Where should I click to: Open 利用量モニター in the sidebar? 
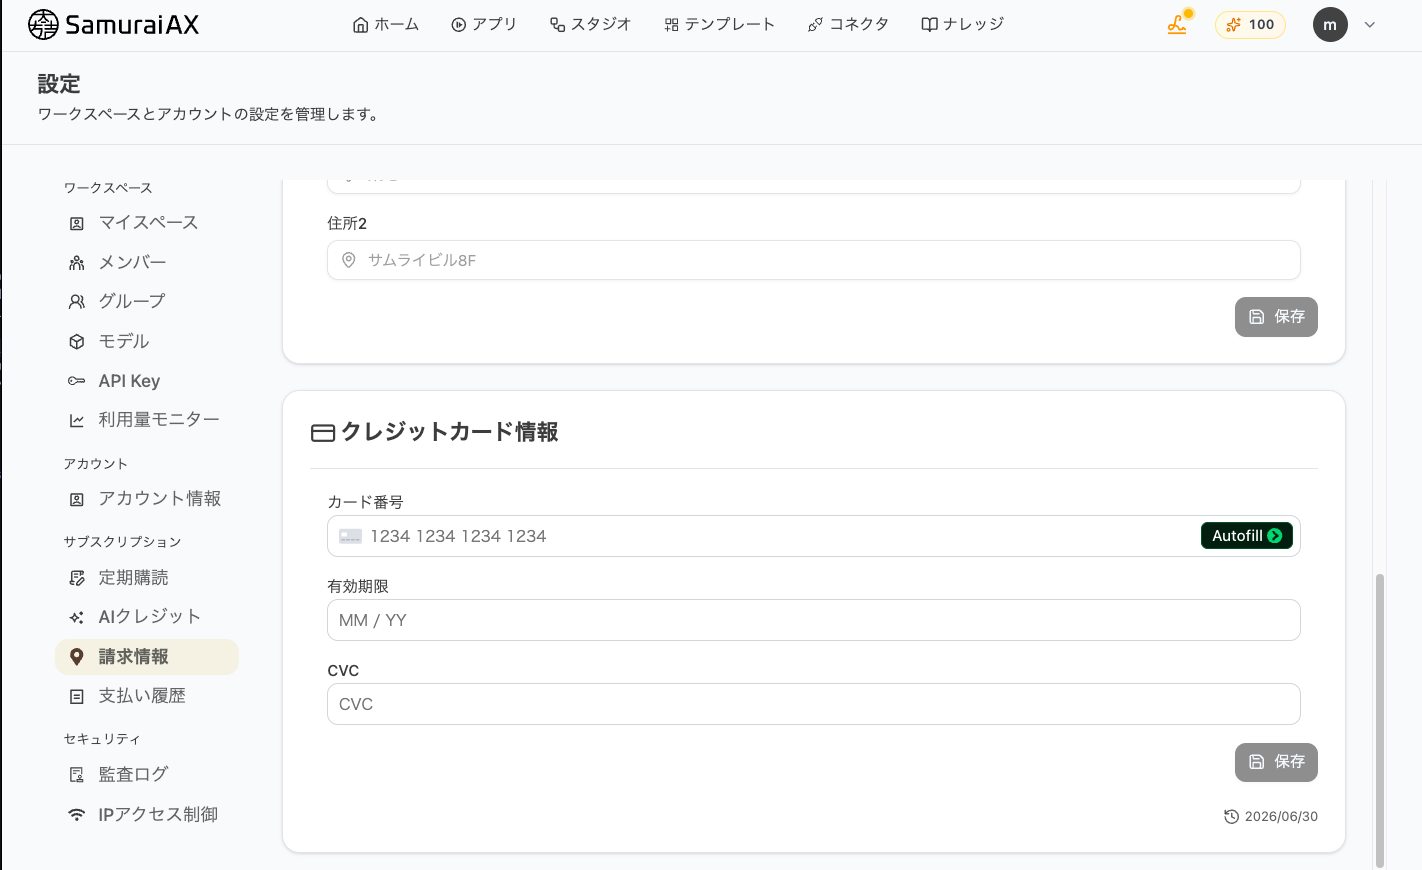(x=147, y=420)
